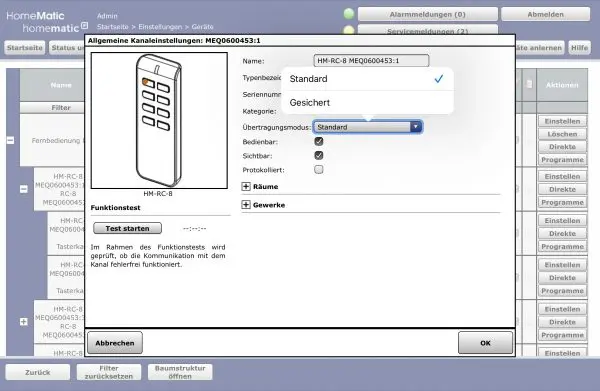
Task: Expand the Gewerke section plus icon
Action: click(246, 205)
